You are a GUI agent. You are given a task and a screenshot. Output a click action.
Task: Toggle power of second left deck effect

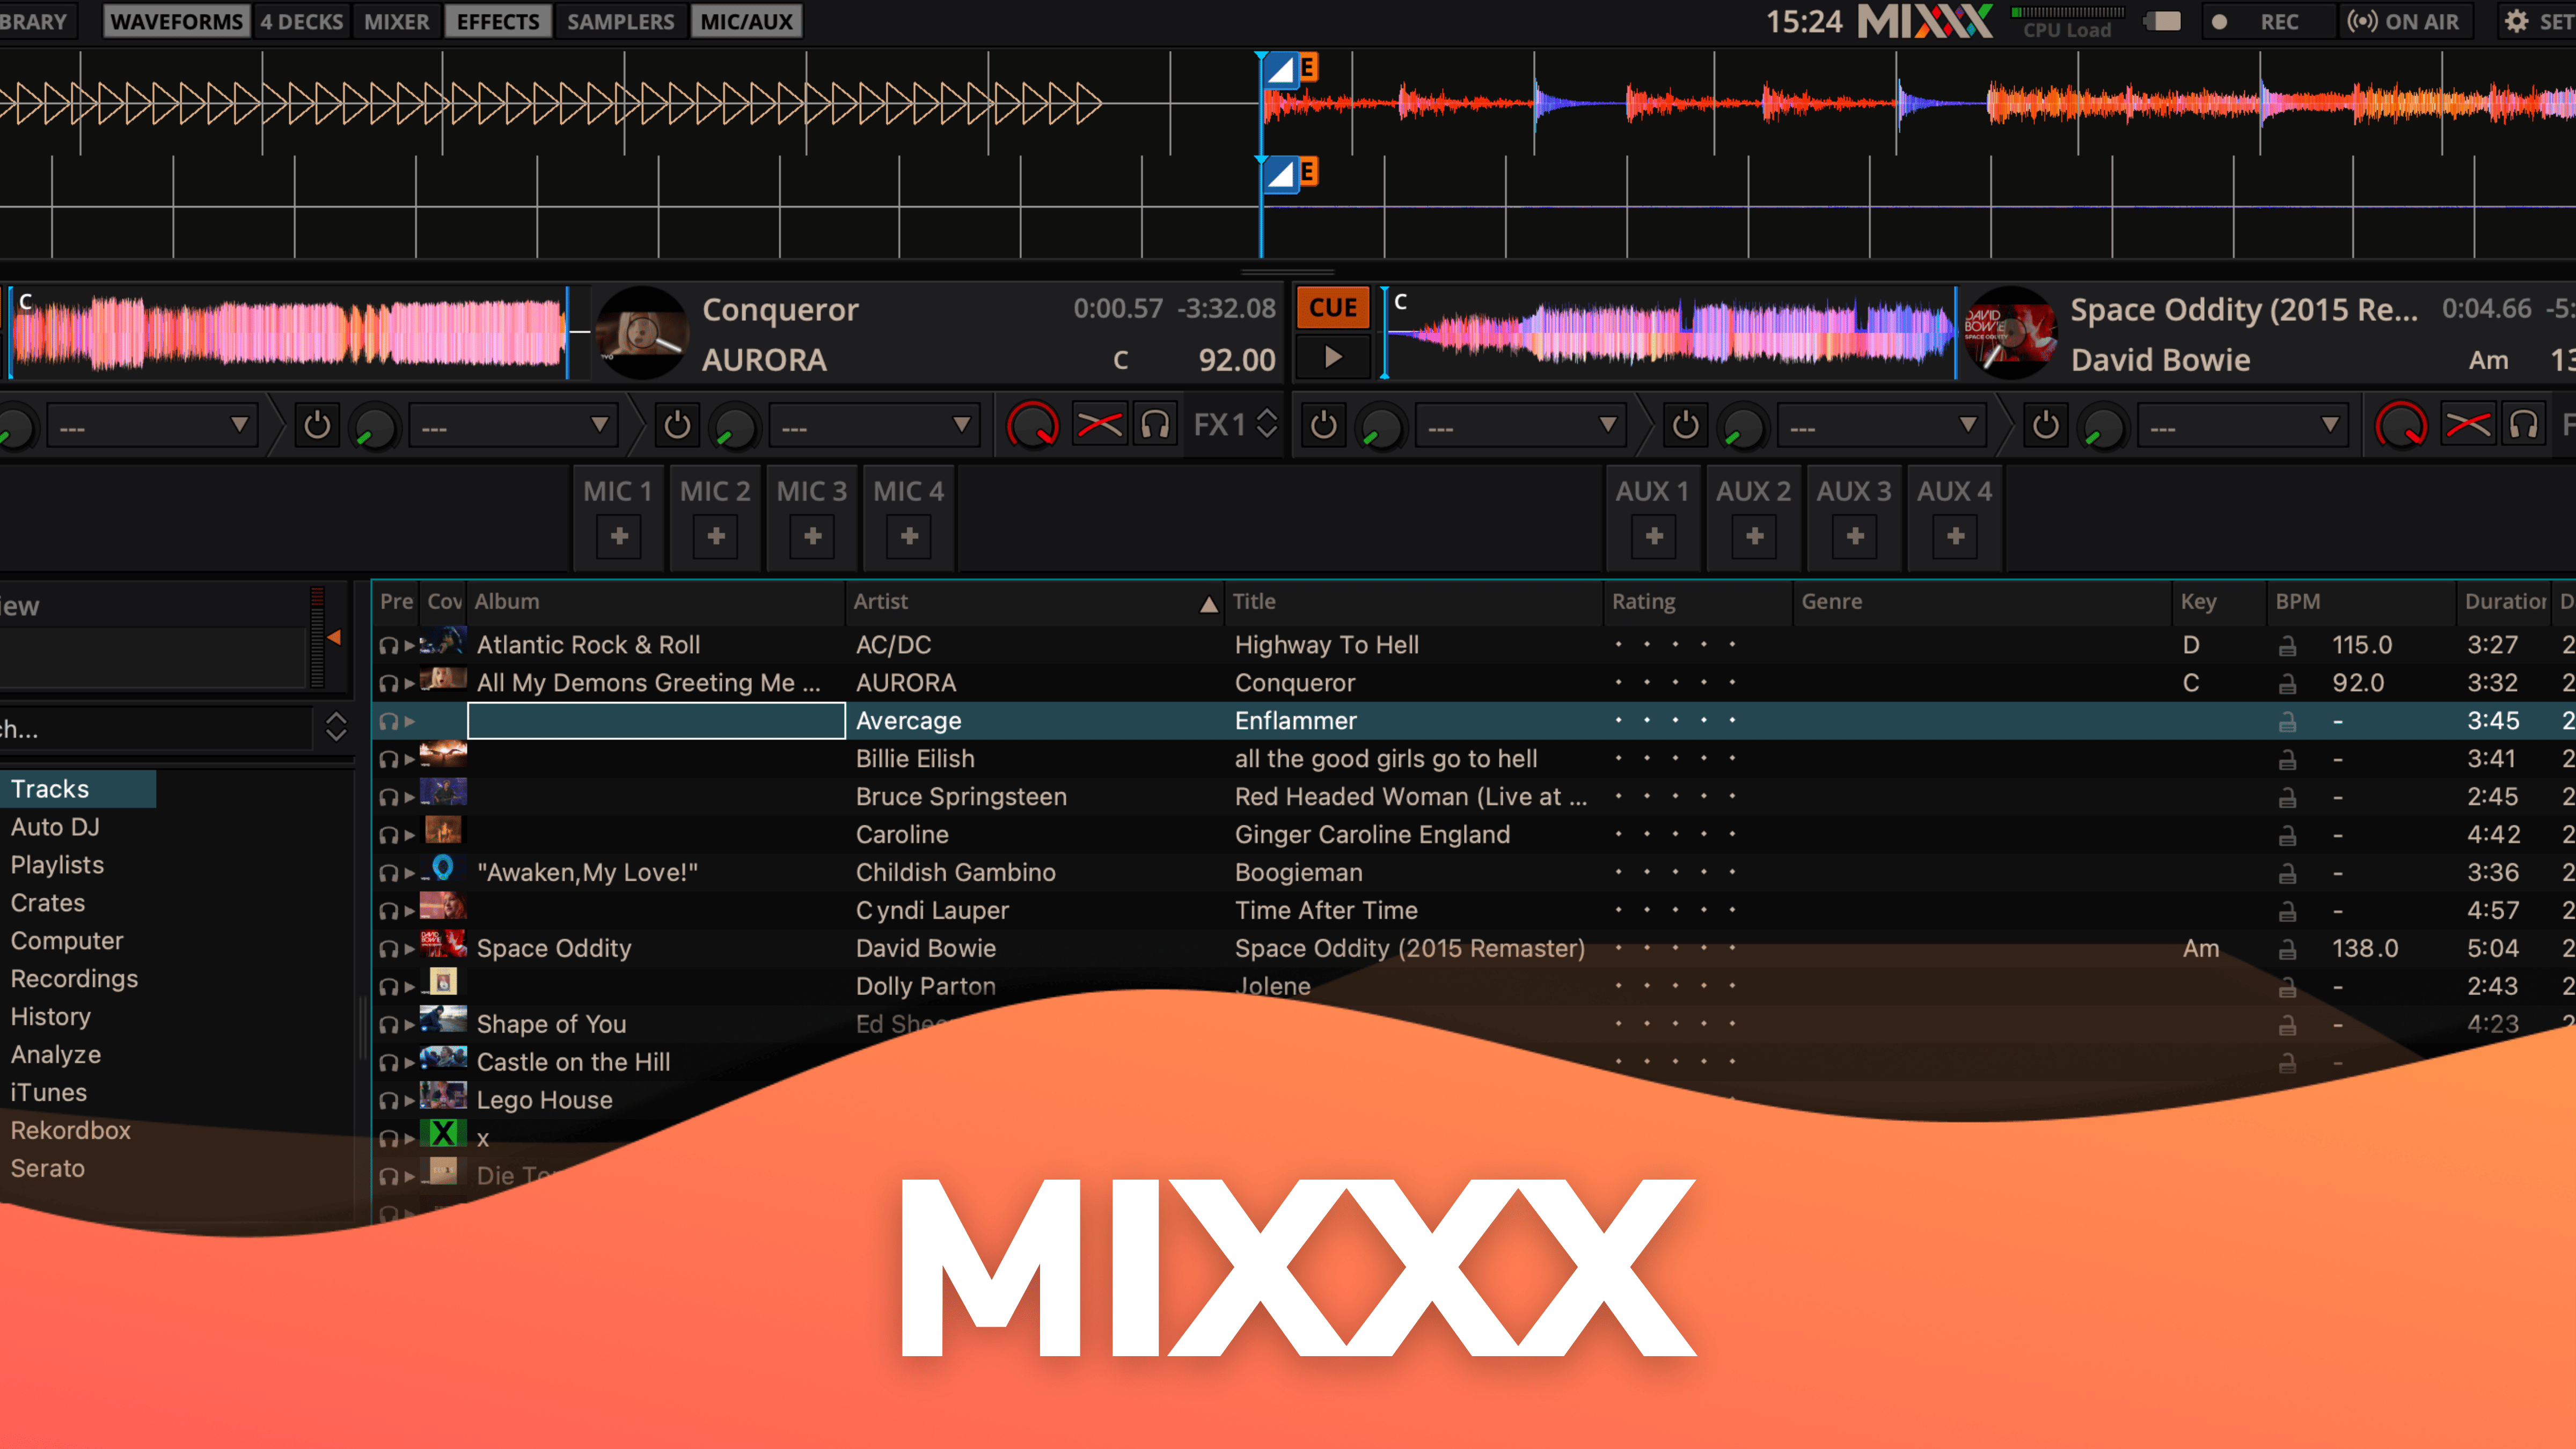(x=317, y=426)
